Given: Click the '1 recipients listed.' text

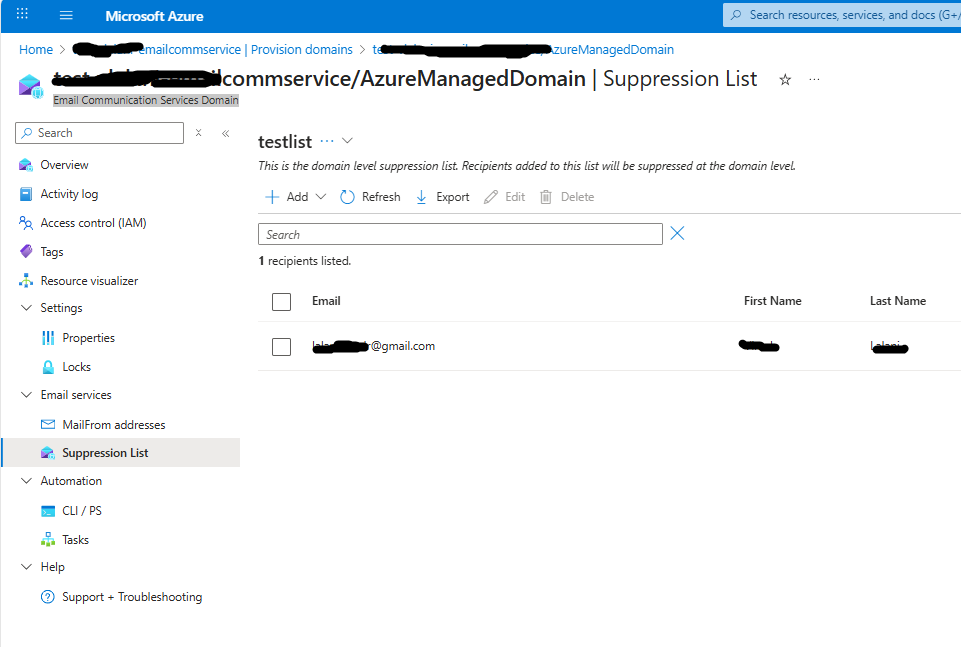Looking at the screenshot, I should (x=305, y=261).
